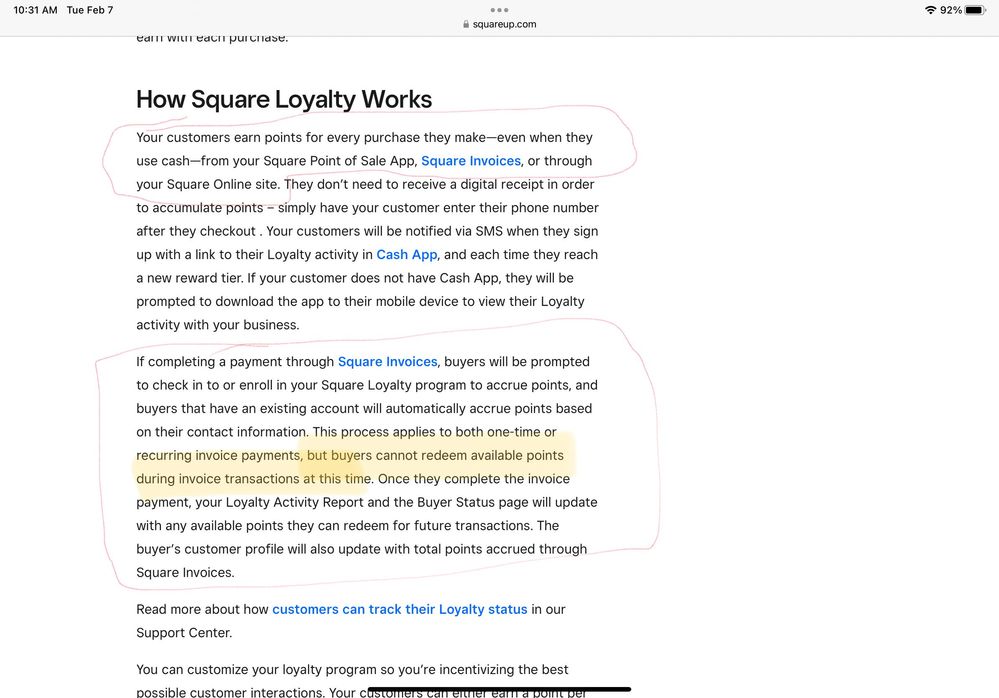Image resolution: width=999 pixels, height=698 pixels.
Task: Tap the padlock icon beside squareup.com
Action: (466, 25)
